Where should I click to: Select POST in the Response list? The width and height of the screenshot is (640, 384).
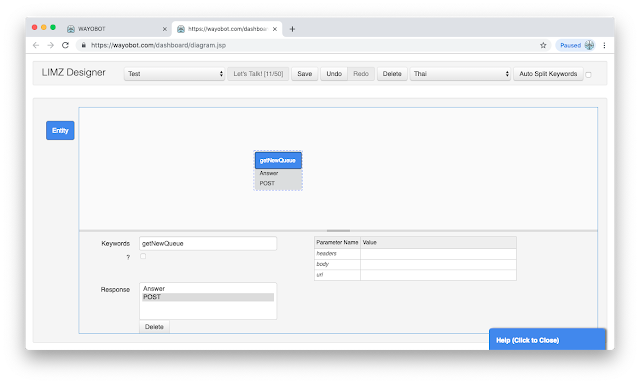(x=208, y=297)
